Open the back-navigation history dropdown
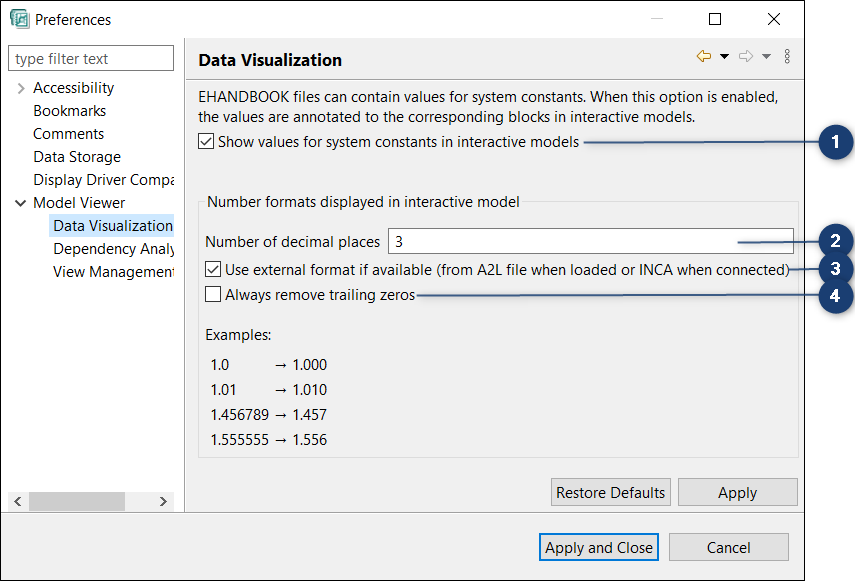 723,56
